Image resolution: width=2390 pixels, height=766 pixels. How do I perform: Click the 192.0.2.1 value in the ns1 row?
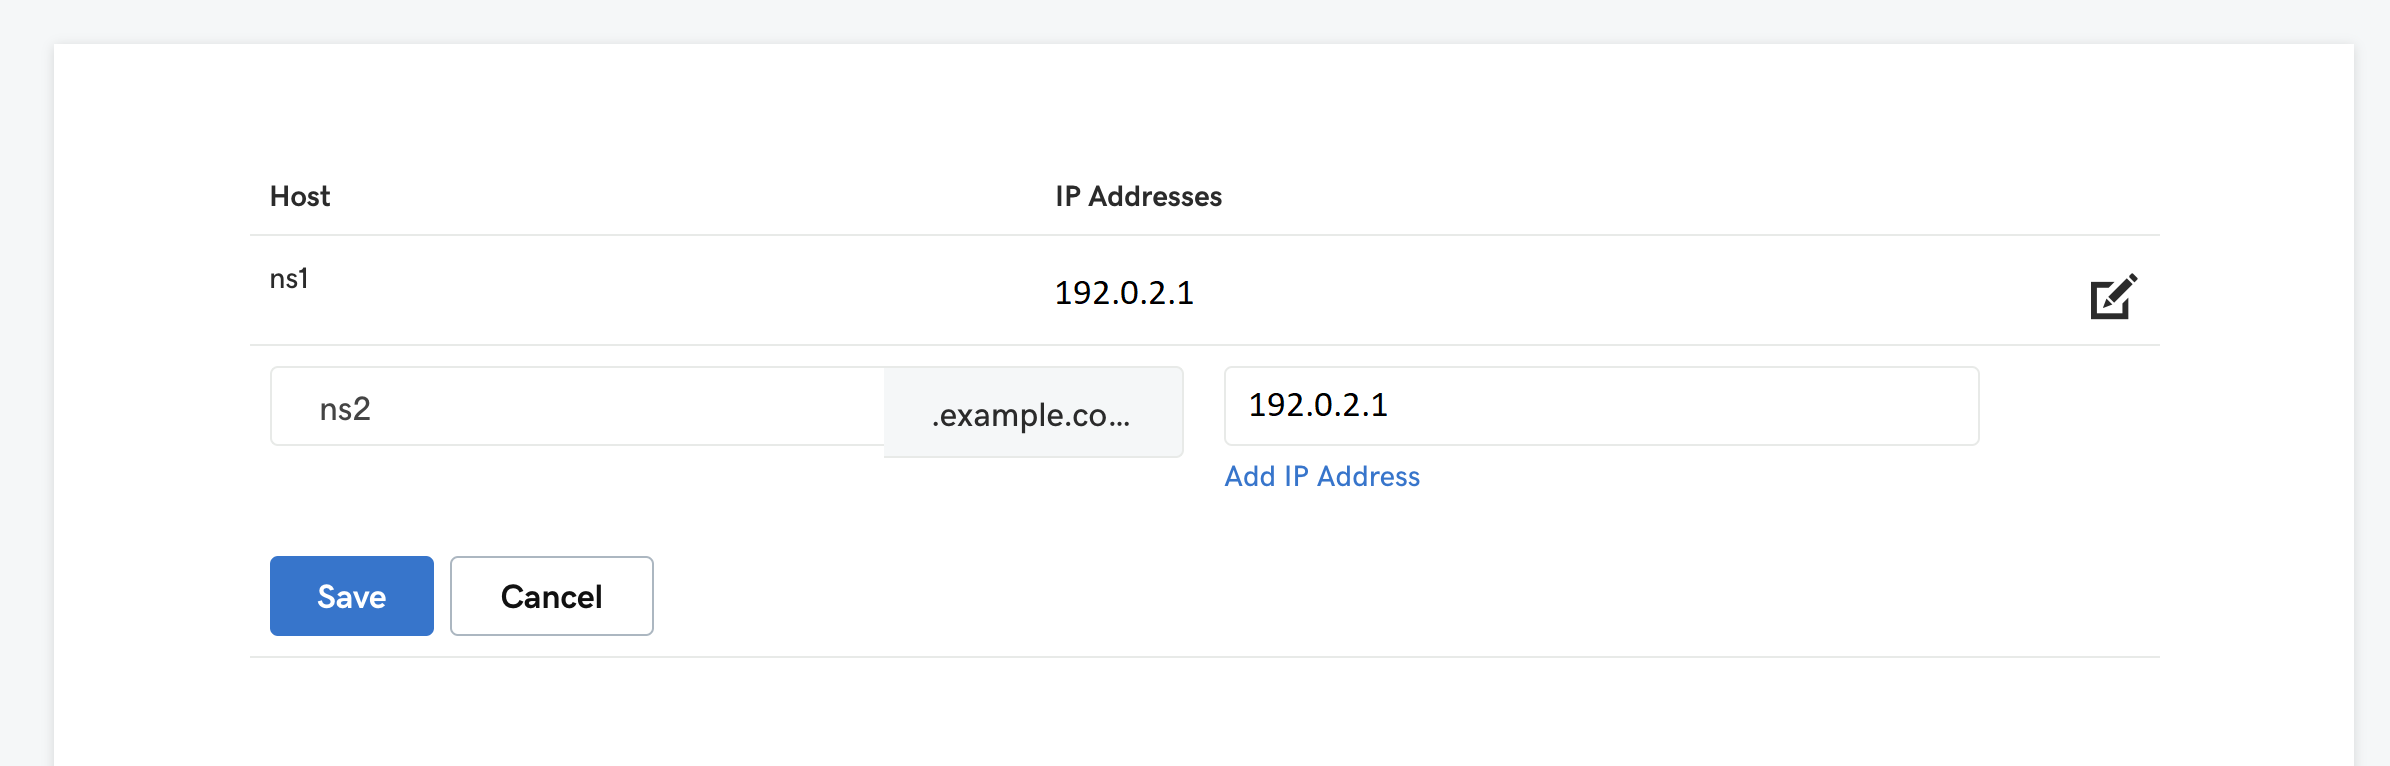pos(1124,293)
